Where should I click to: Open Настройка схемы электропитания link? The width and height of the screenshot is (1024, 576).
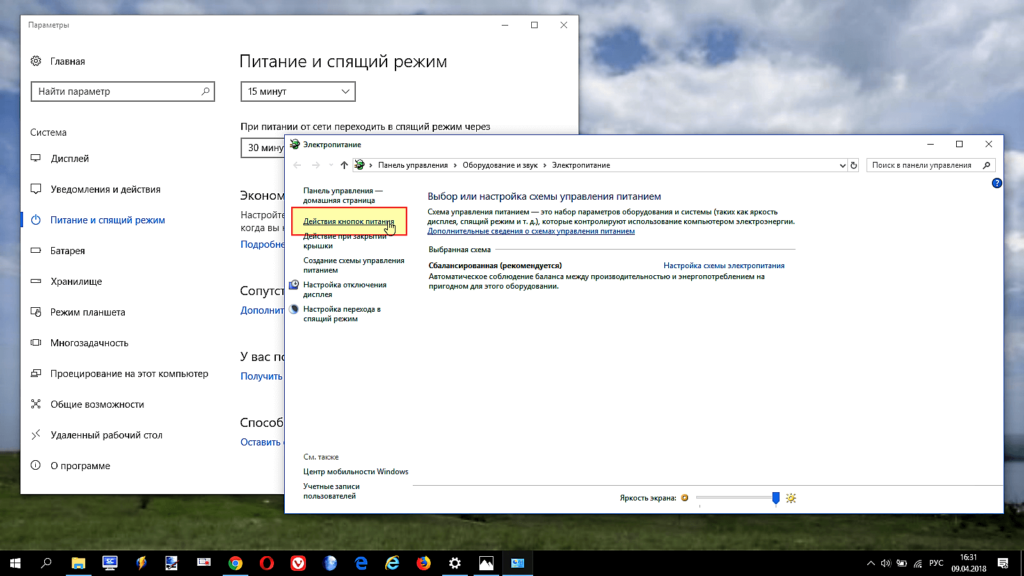[724, 266]
